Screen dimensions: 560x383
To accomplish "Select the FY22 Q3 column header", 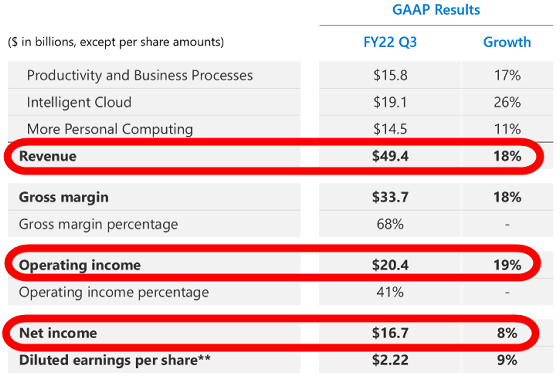I will tap(390, 42).
